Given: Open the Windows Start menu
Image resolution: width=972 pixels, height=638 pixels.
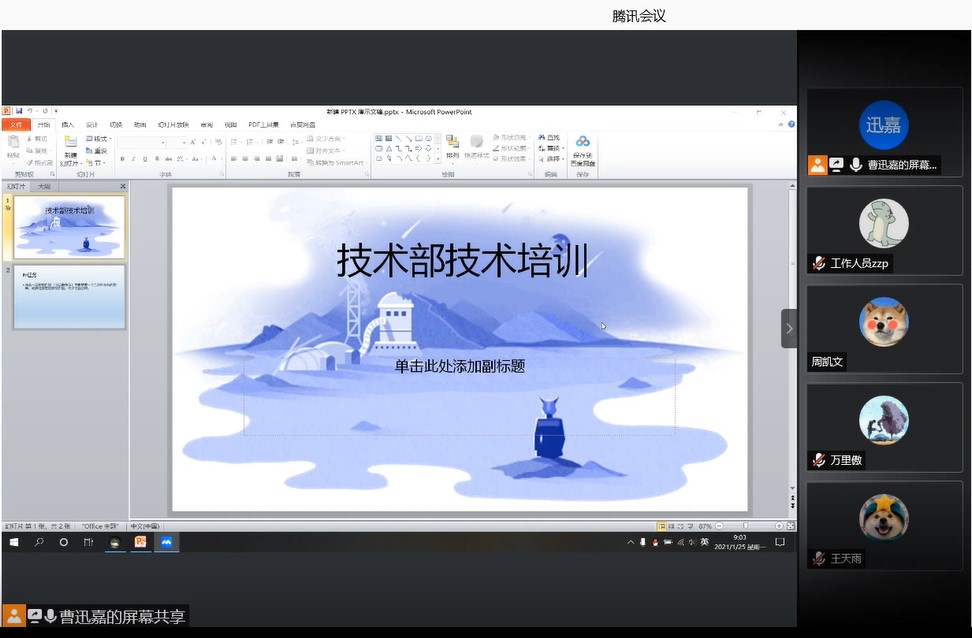Looking at the screenshot, I should (14, 542).
